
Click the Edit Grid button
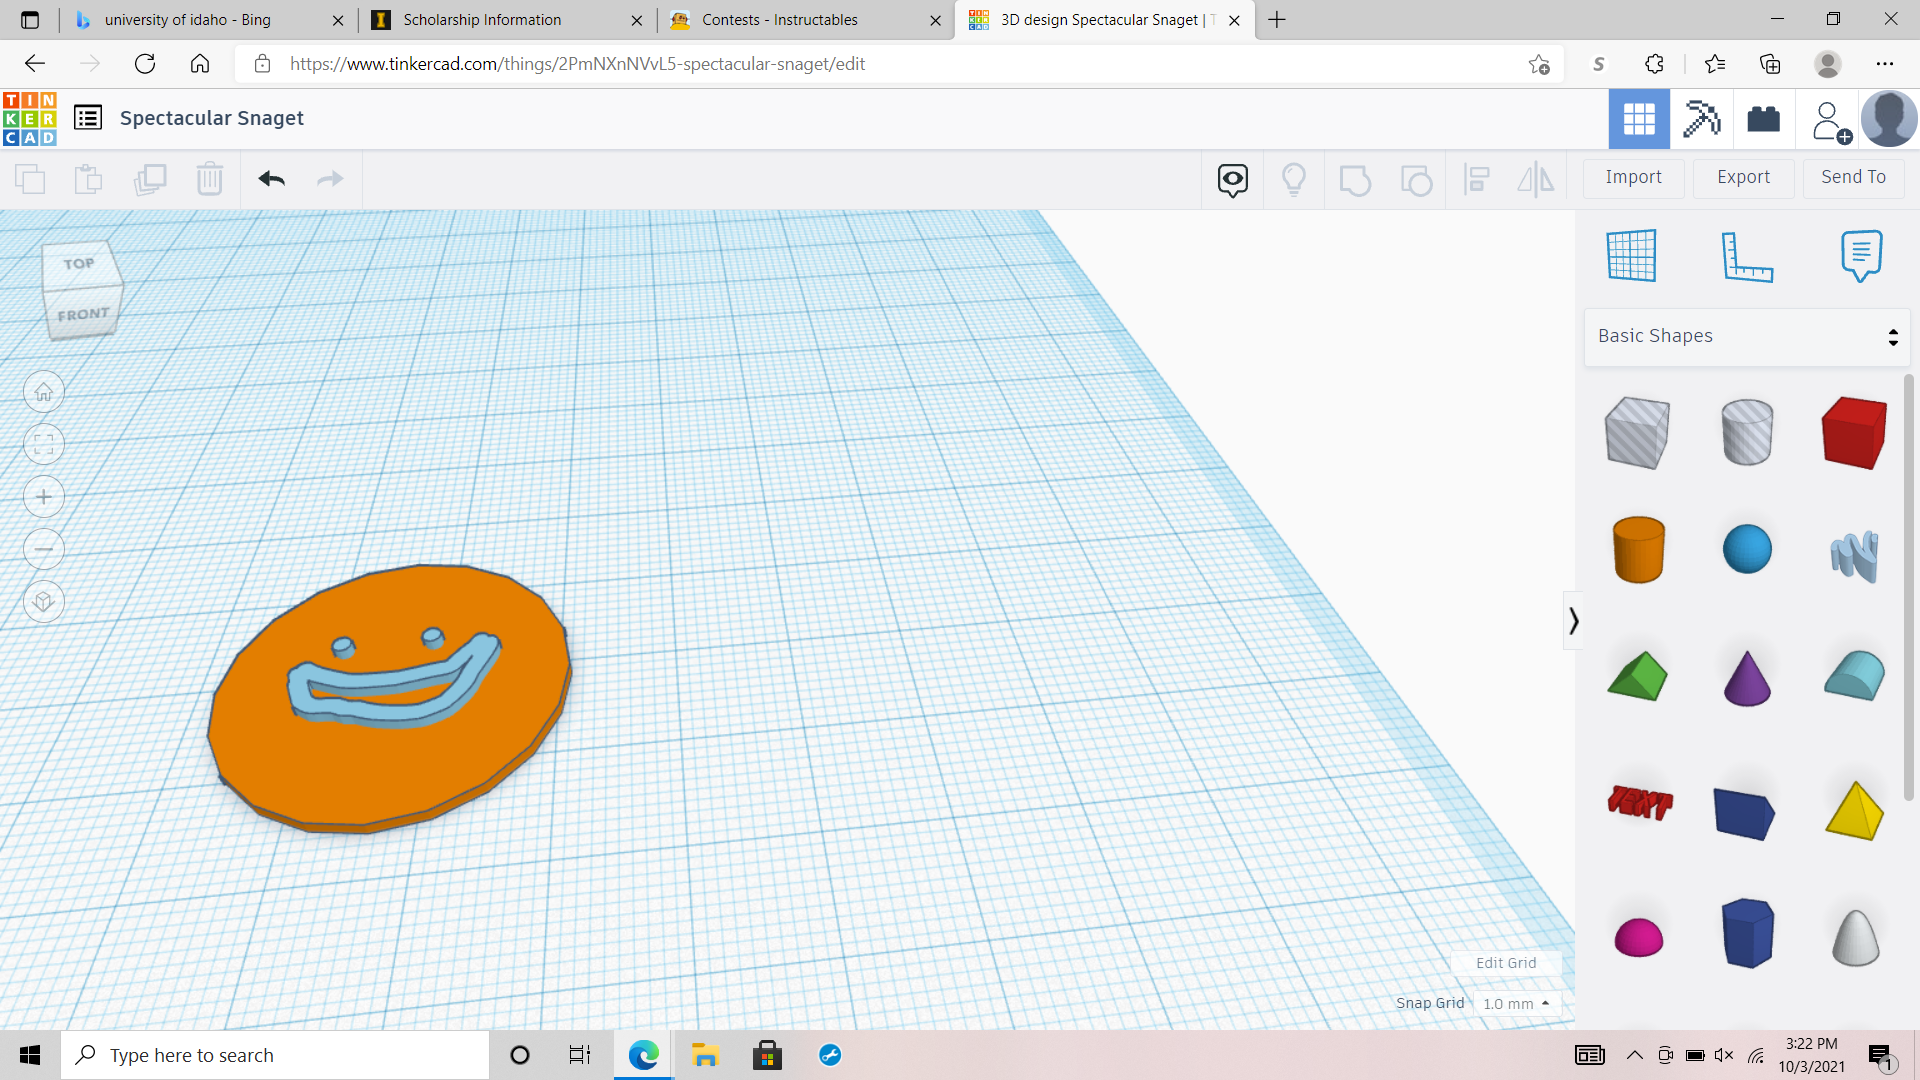(x=1506, y=963)
